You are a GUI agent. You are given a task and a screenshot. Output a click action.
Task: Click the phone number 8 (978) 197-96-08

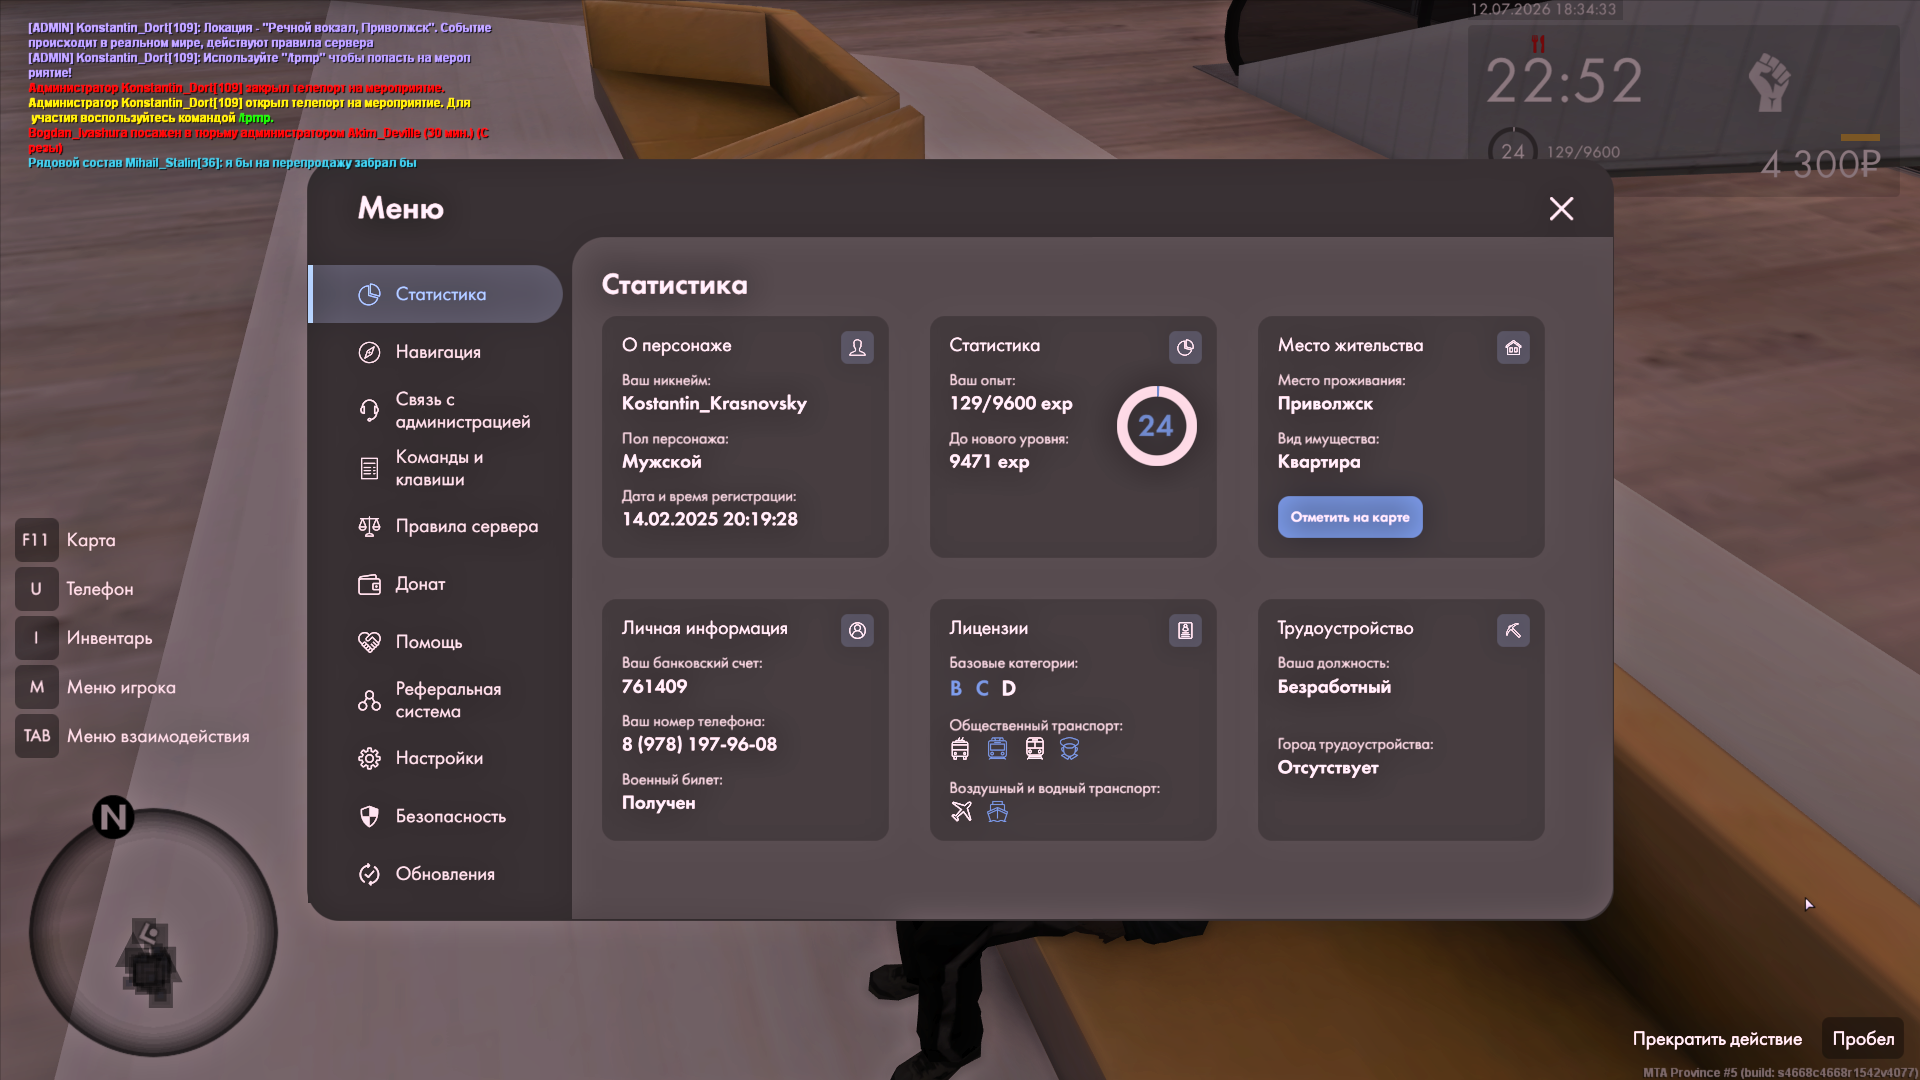click(x=699, y=744)
